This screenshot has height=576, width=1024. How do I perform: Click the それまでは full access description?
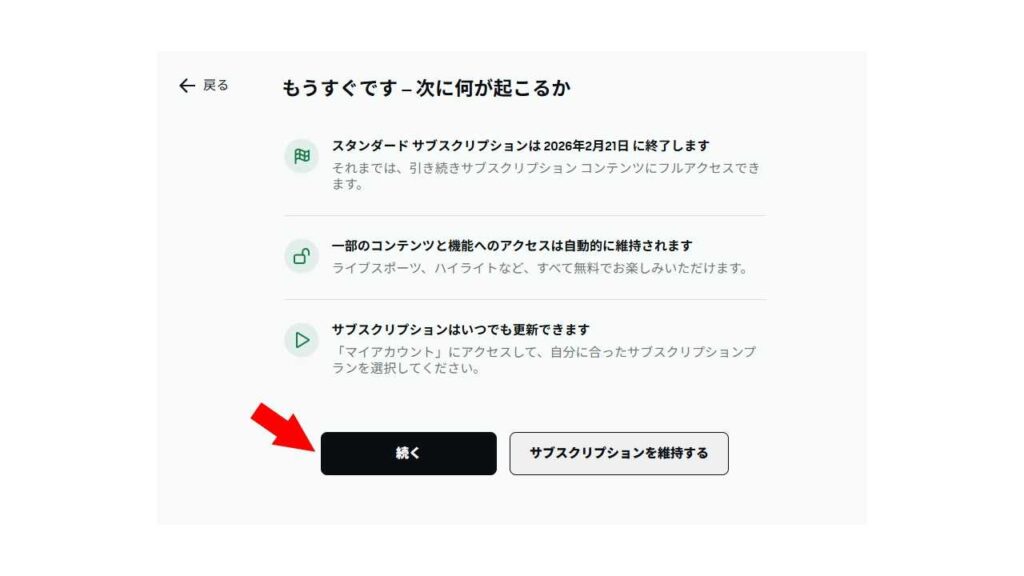(x=546, y=176)
